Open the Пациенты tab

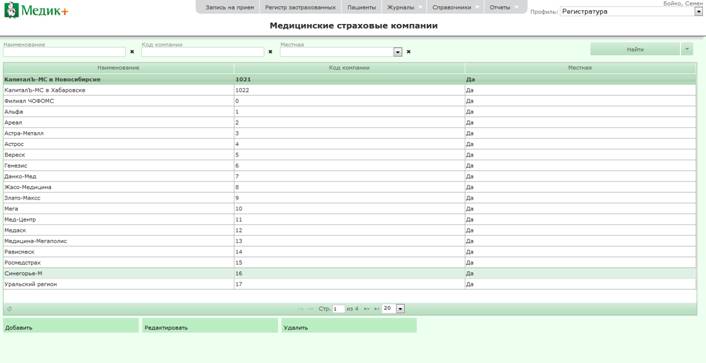pos(362,7)
